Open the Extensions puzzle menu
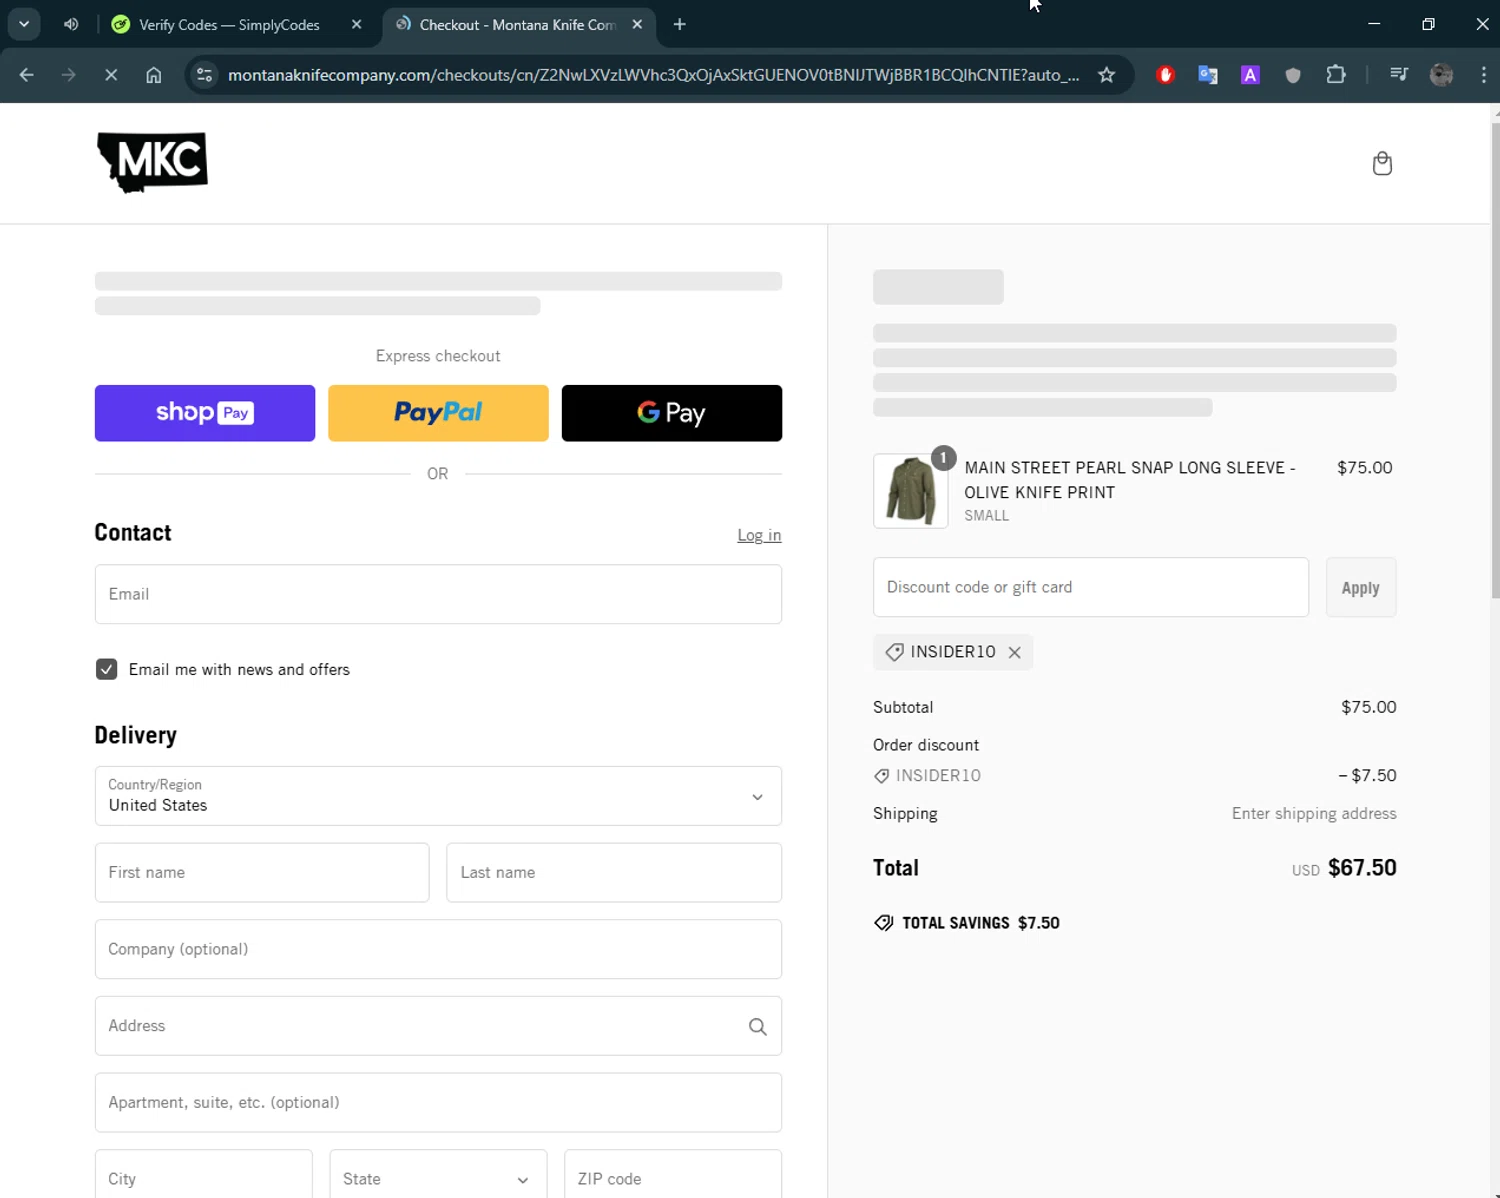 click(x=1336, y=75)
